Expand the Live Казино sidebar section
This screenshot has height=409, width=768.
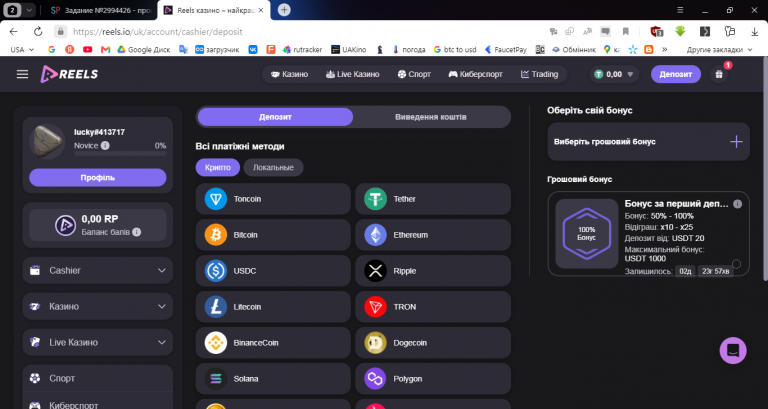point(98,342)
